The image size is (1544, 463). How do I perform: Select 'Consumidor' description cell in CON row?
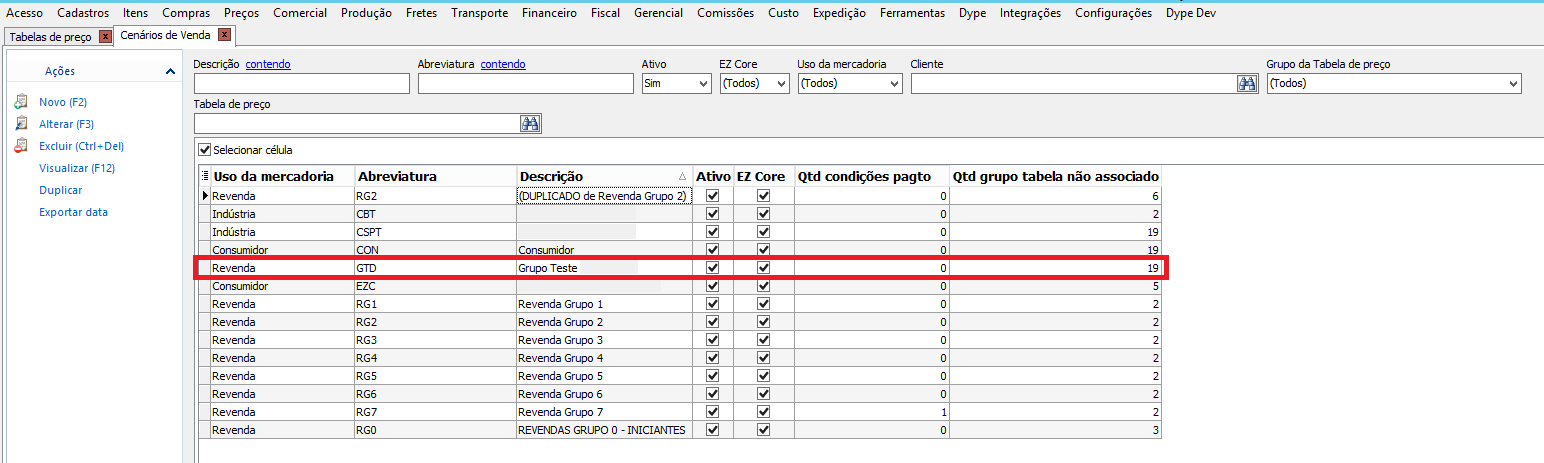[605, 250]
